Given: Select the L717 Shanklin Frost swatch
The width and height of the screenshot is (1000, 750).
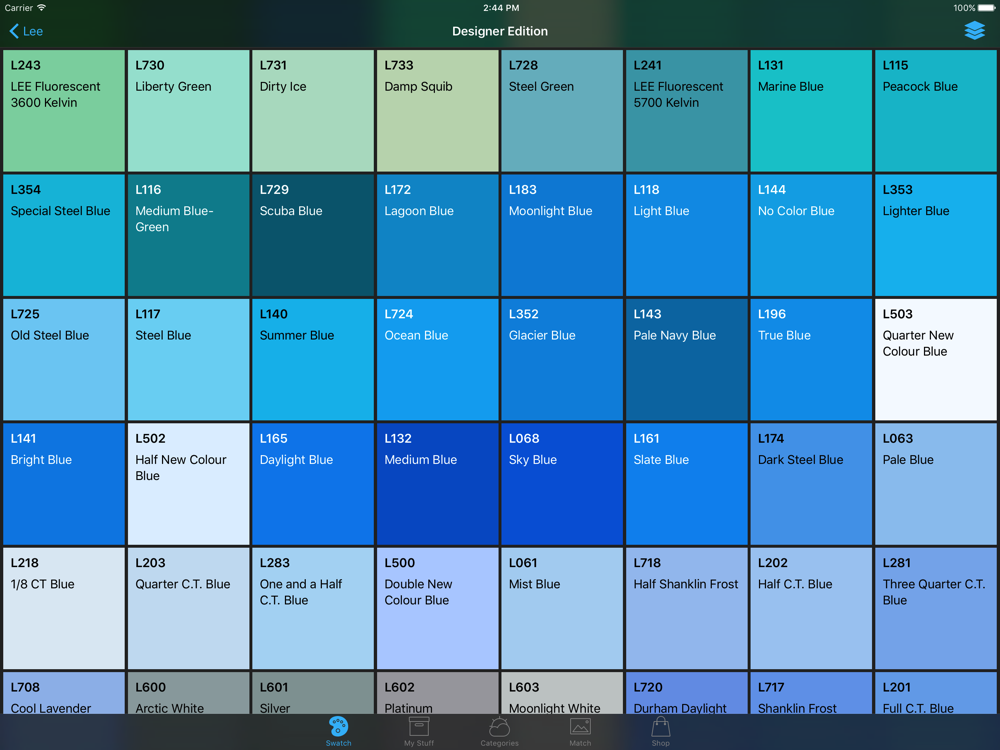Looking at the screenshot, I should click(811, 693).
